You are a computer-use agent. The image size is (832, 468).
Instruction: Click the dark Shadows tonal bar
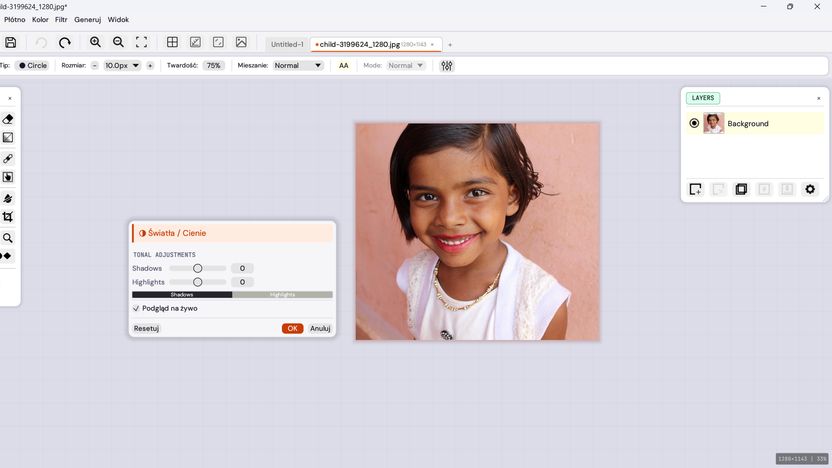pos(182,294)
